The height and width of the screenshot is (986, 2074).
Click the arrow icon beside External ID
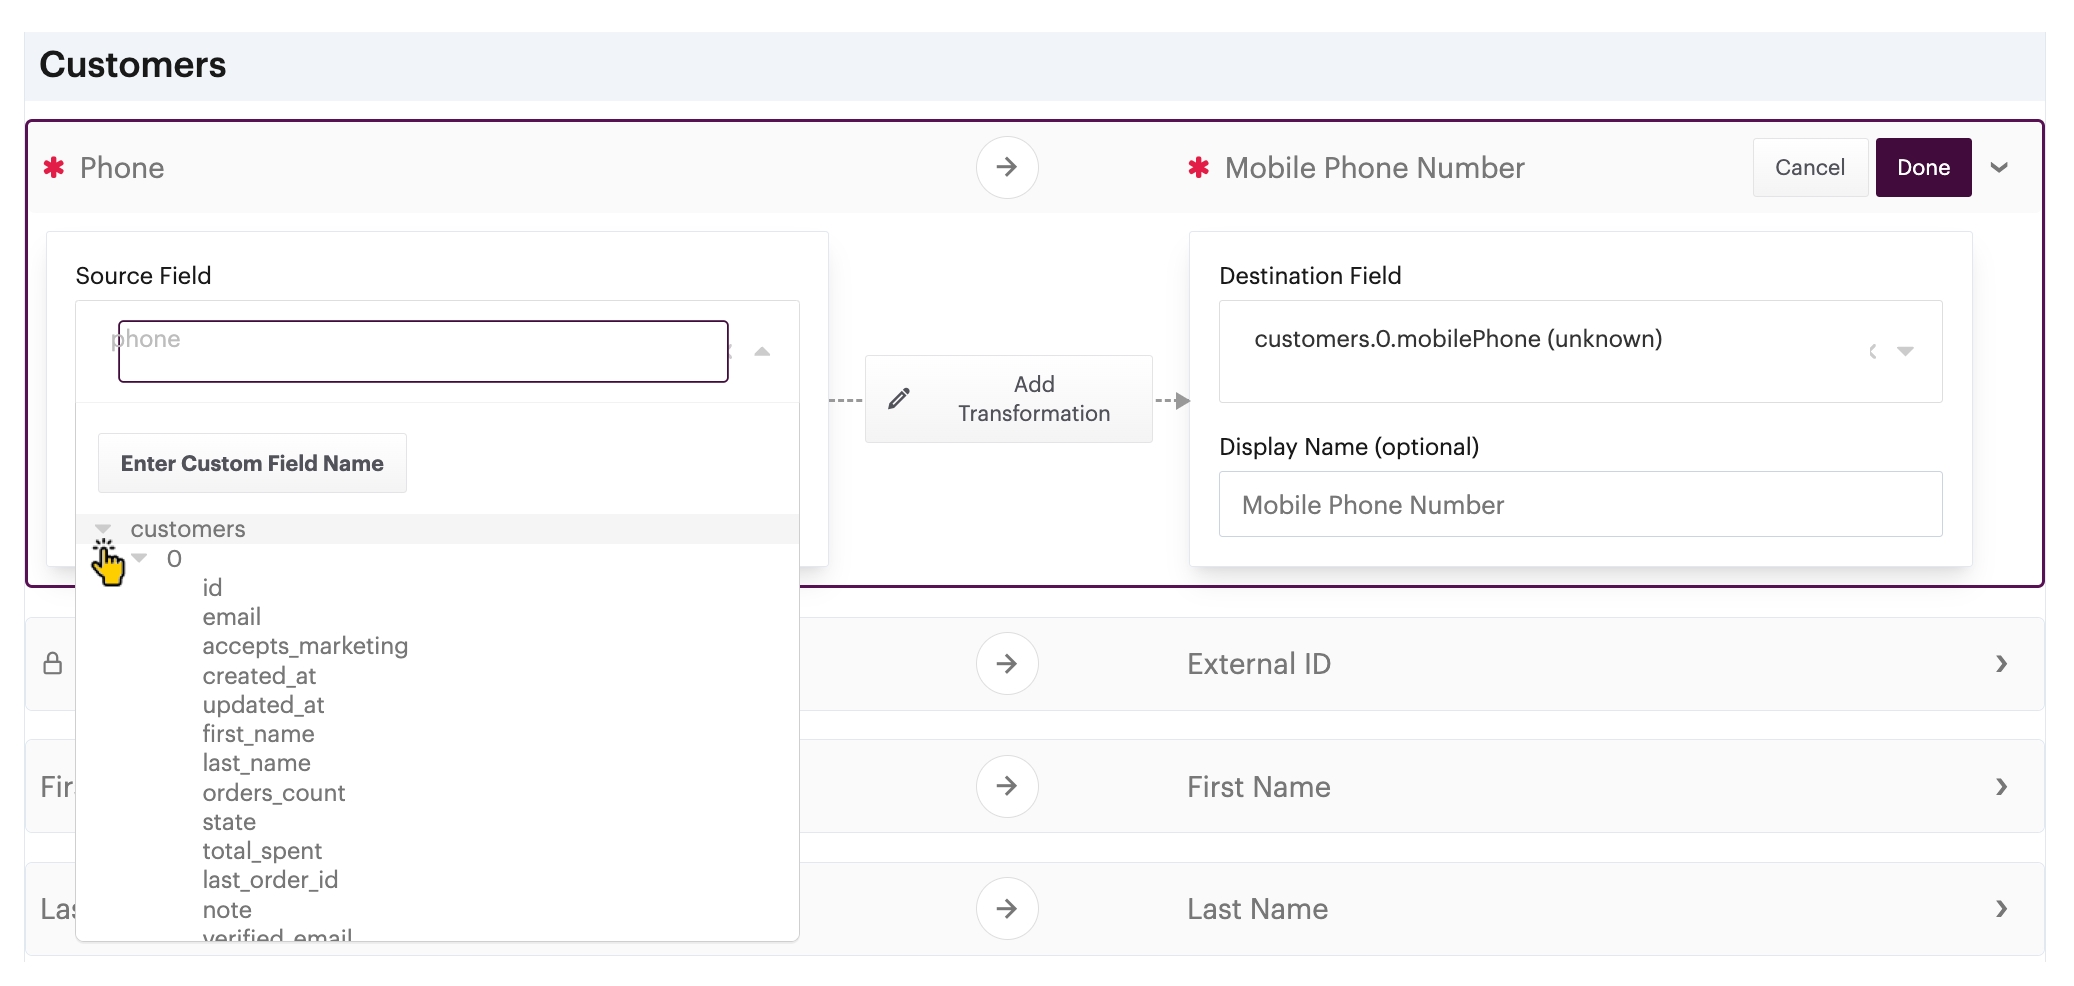(x=1006, y=664)
